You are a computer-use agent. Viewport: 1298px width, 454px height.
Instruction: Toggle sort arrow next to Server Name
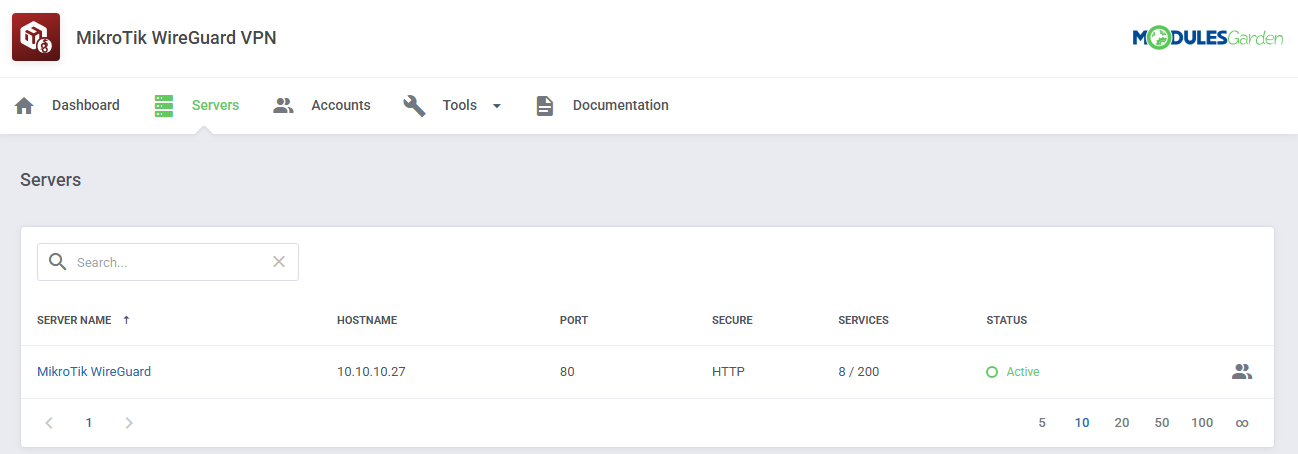[x=126, y=320]
